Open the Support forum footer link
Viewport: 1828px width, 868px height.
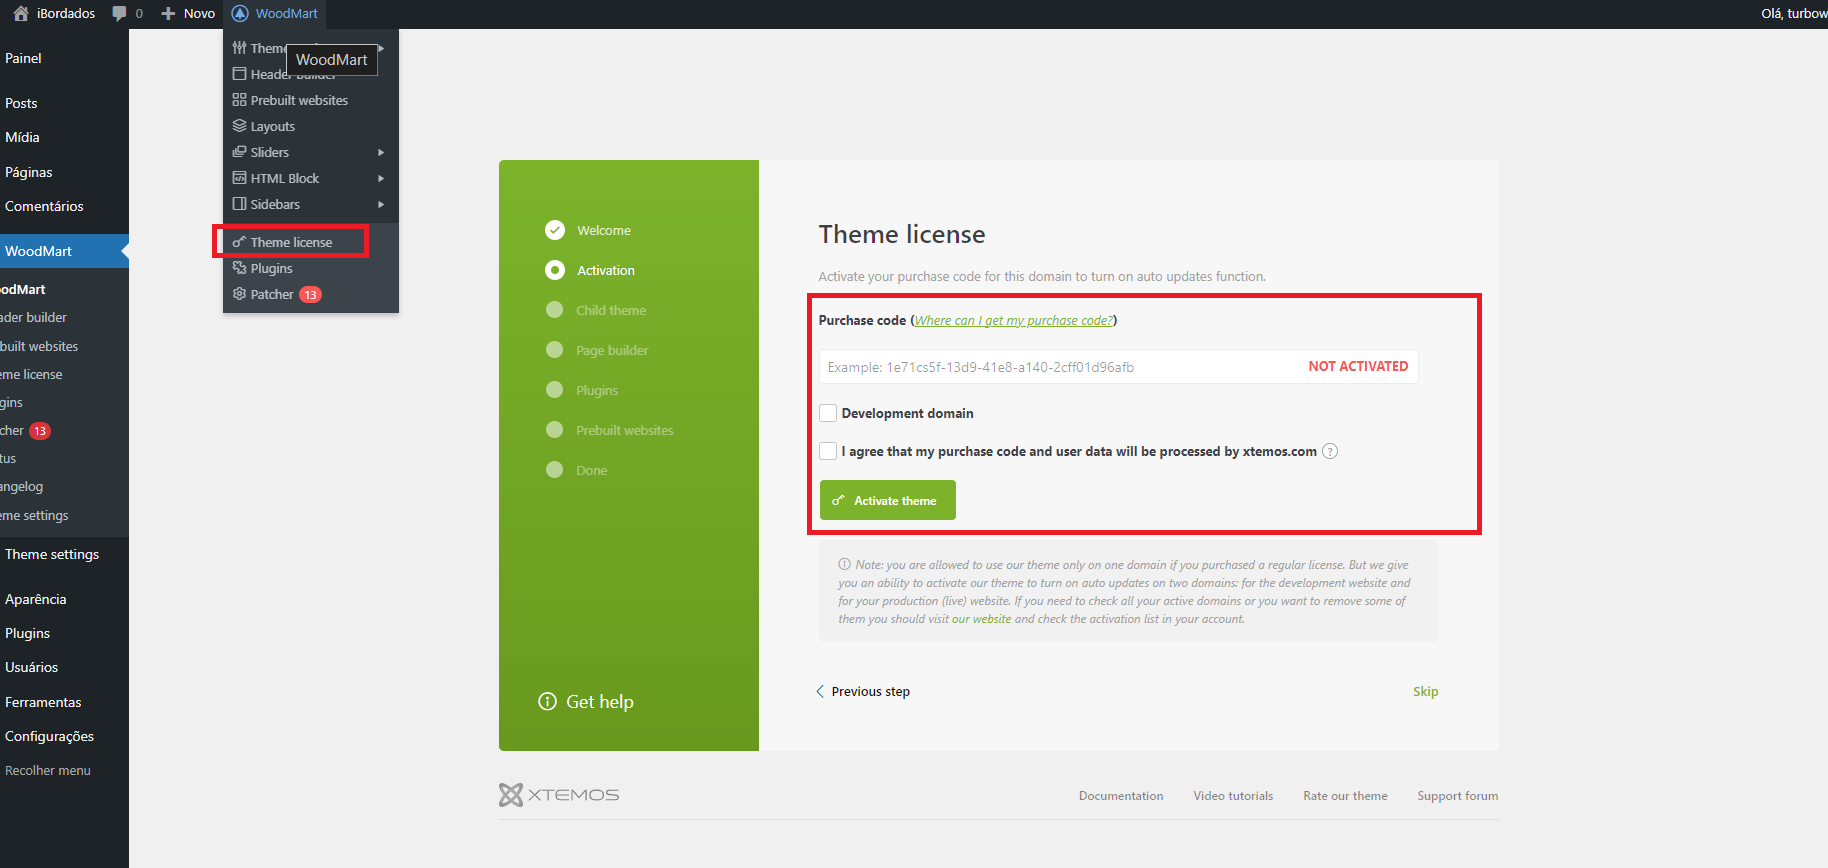1457,796
